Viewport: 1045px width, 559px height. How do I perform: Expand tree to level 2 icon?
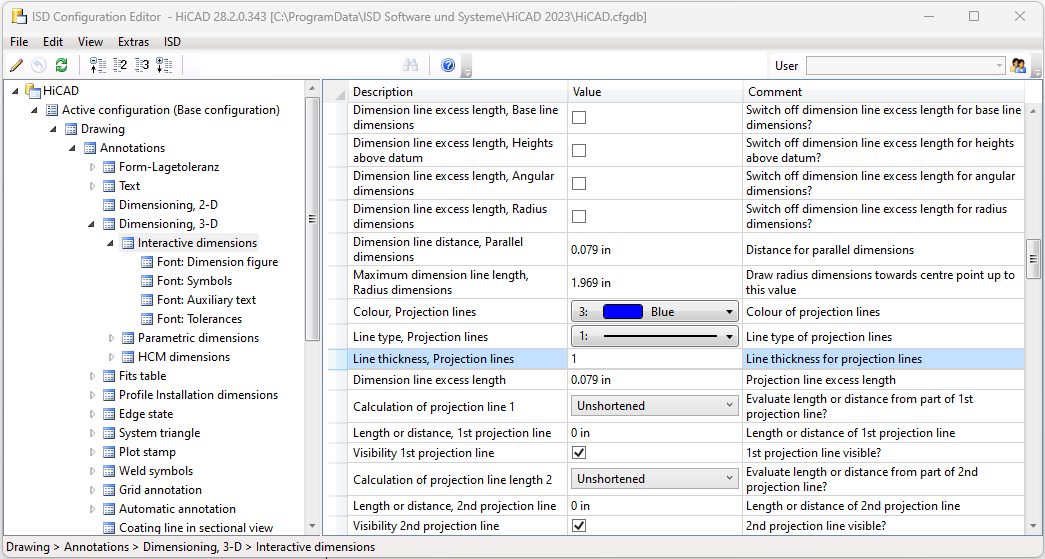120,65
